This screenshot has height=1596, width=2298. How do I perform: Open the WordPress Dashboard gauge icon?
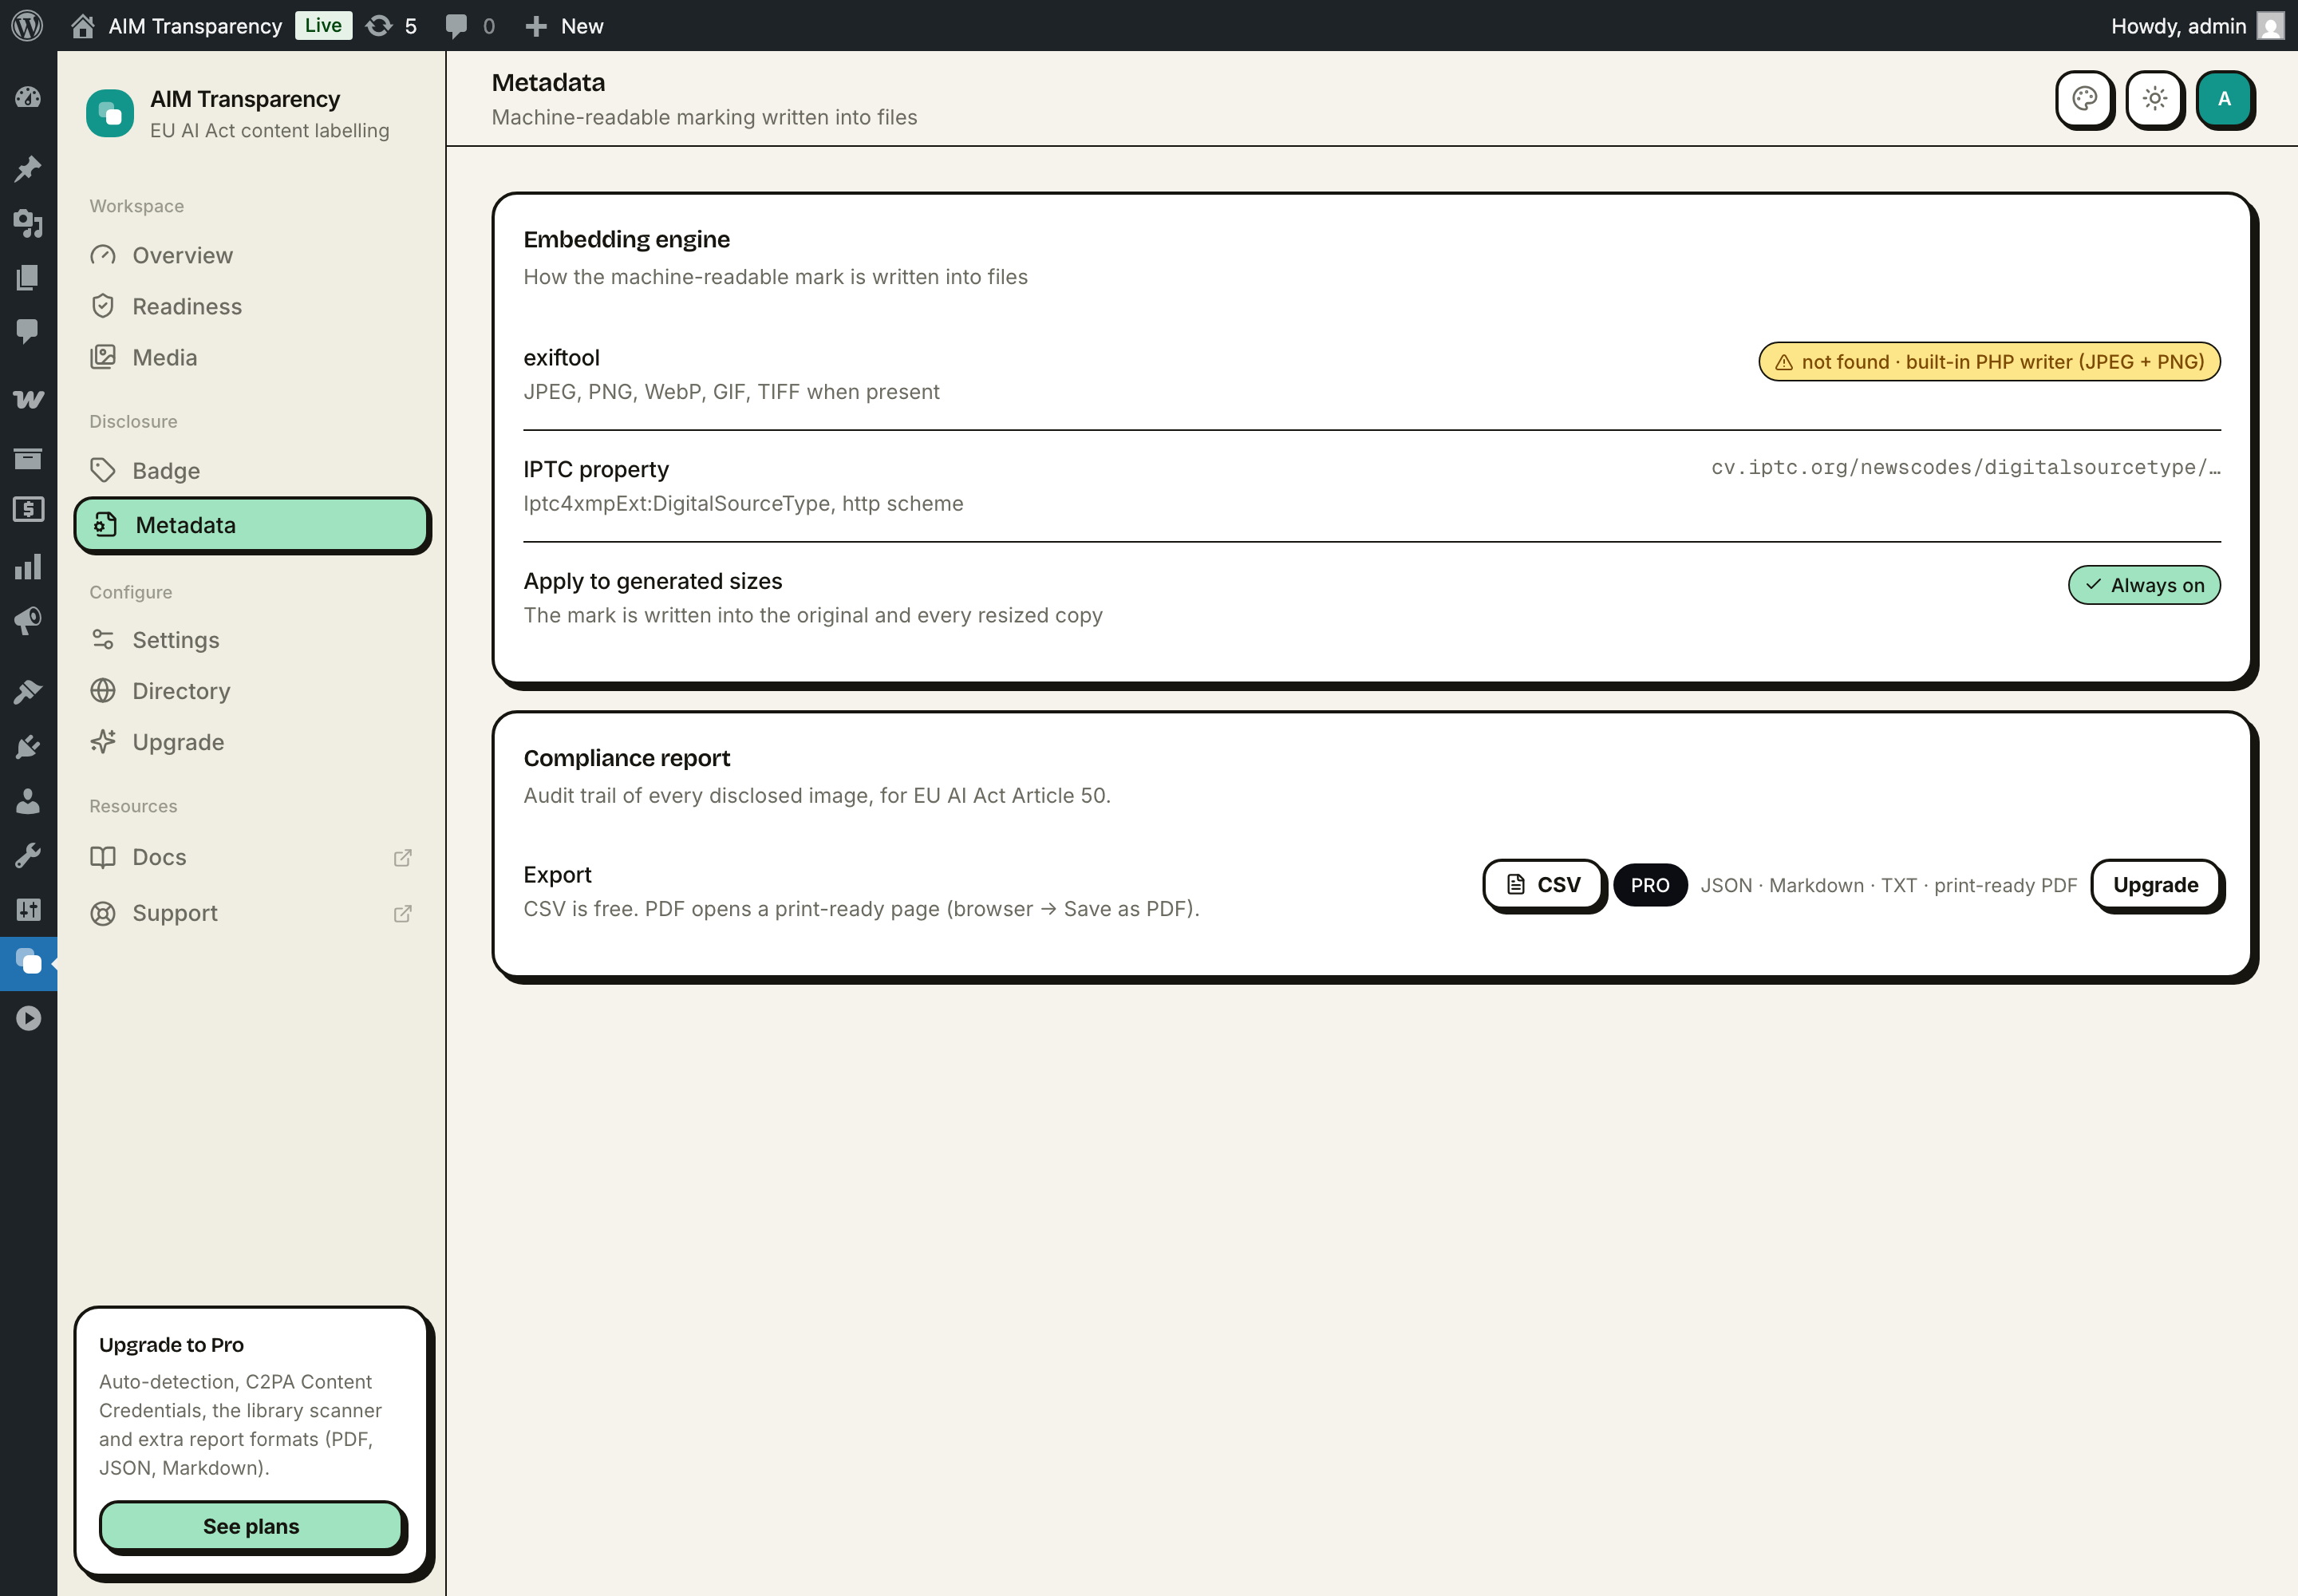tap(28, 97)
